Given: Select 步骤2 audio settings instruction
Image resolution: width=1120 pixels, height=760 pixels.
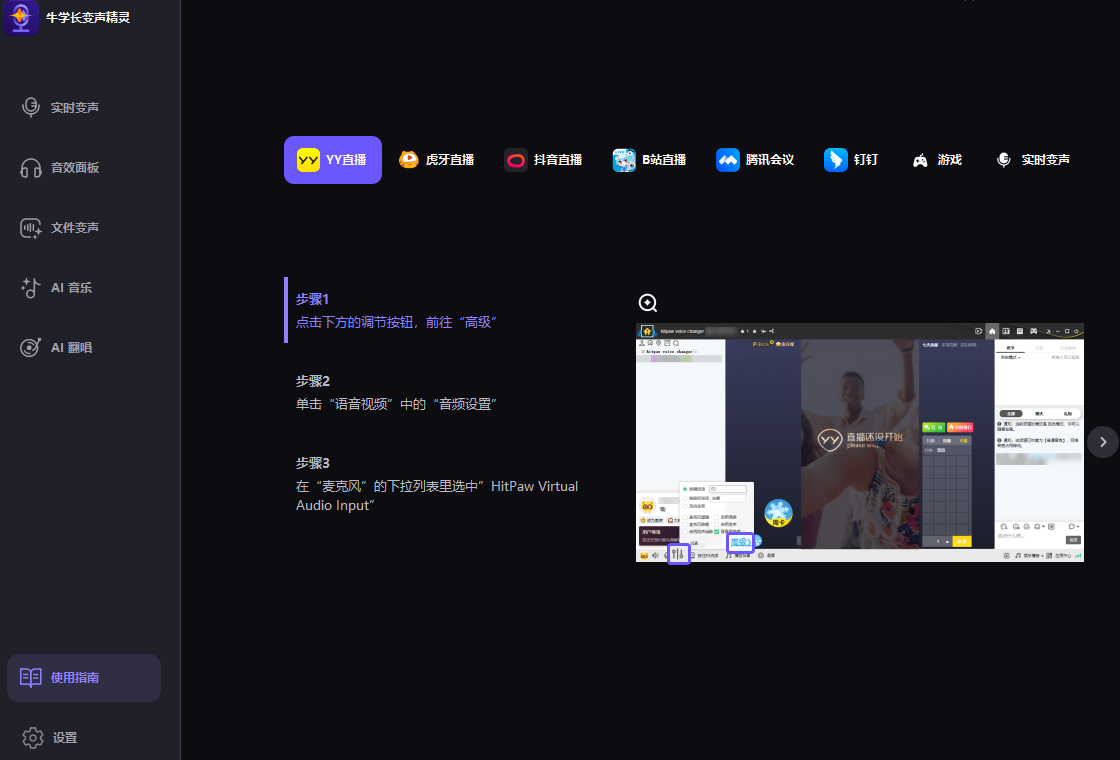Looking at the screenshot, I should pos(396,393).
